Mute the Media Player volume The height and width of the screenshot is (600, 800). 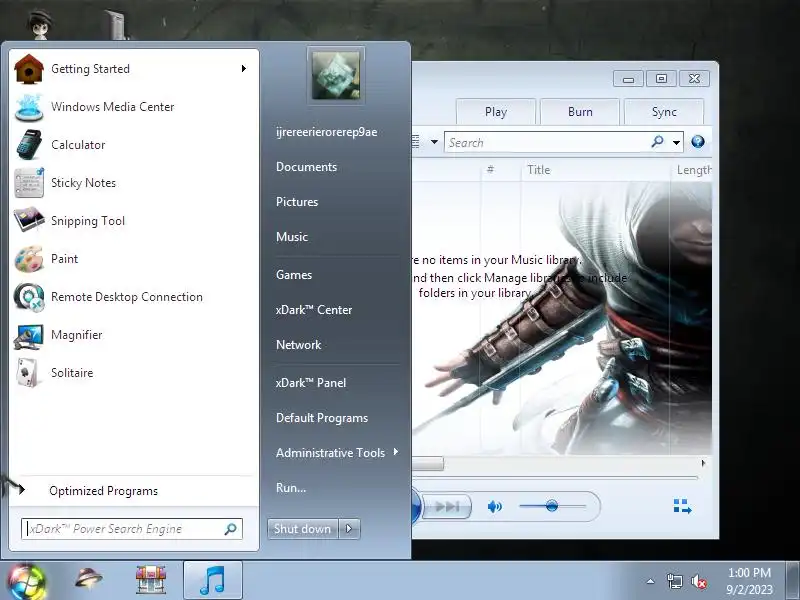[494, 506]
